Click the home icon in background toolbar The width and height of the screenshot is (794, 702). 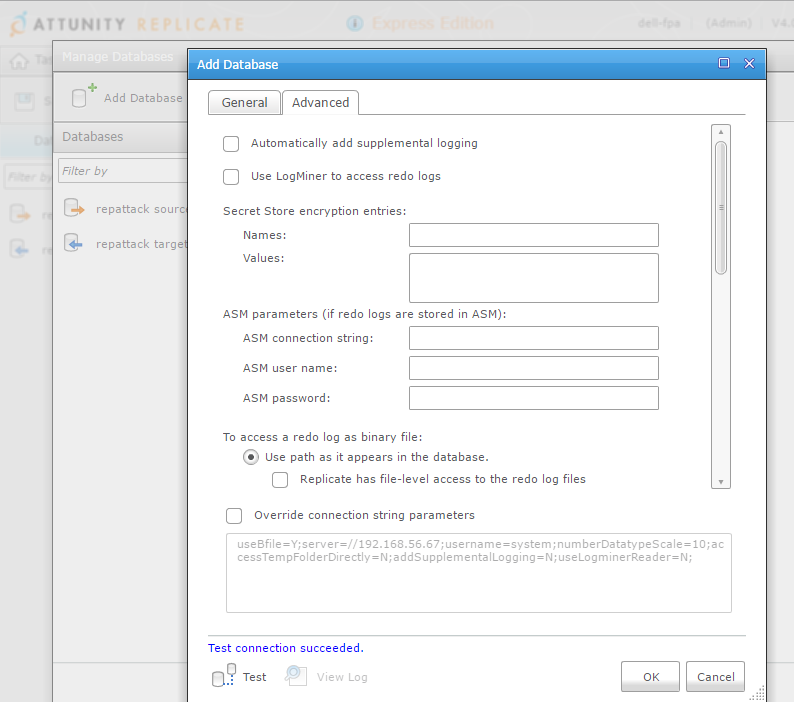19,61
